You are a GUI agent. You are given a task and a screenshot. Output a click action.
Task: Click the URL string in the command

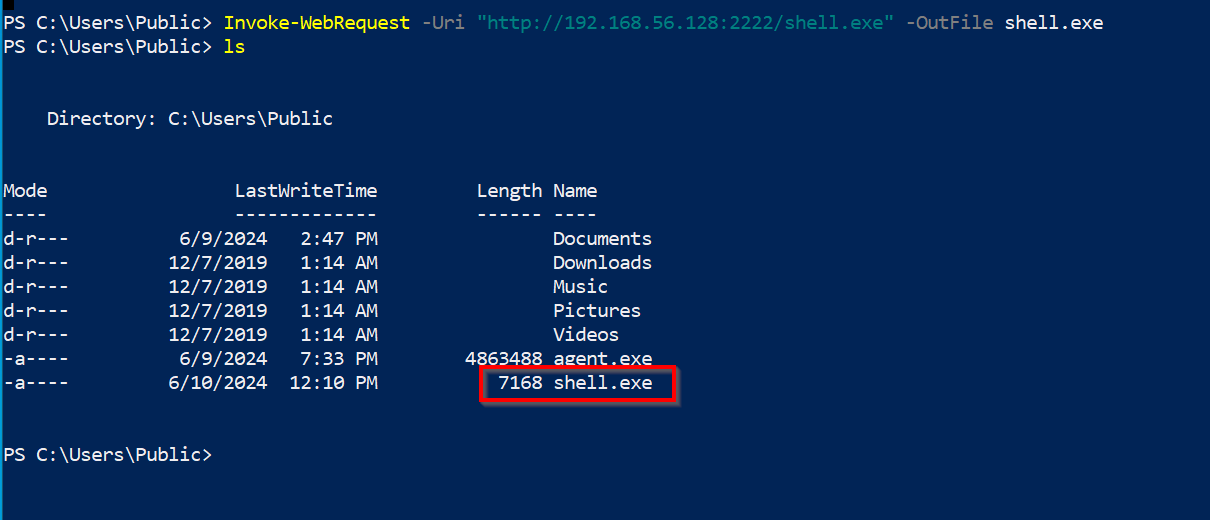[x=686, y=22]
